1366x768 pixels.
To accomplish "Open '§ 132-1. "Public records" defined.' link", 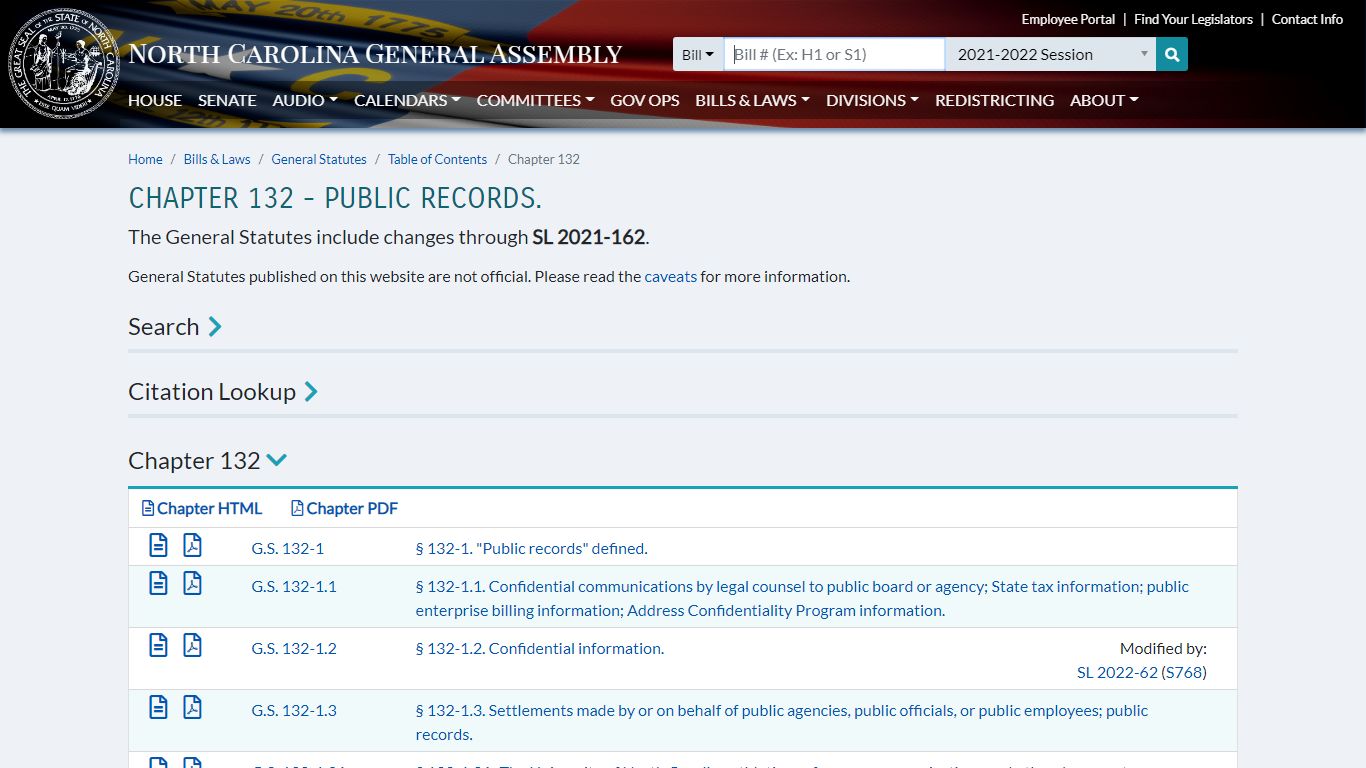I will coord(531,548).
